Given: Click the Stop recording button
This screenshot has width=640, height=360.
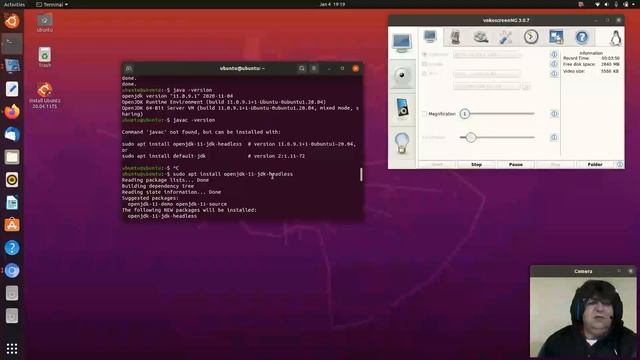Looking at the screenshot, I should (x=476, y=164).
